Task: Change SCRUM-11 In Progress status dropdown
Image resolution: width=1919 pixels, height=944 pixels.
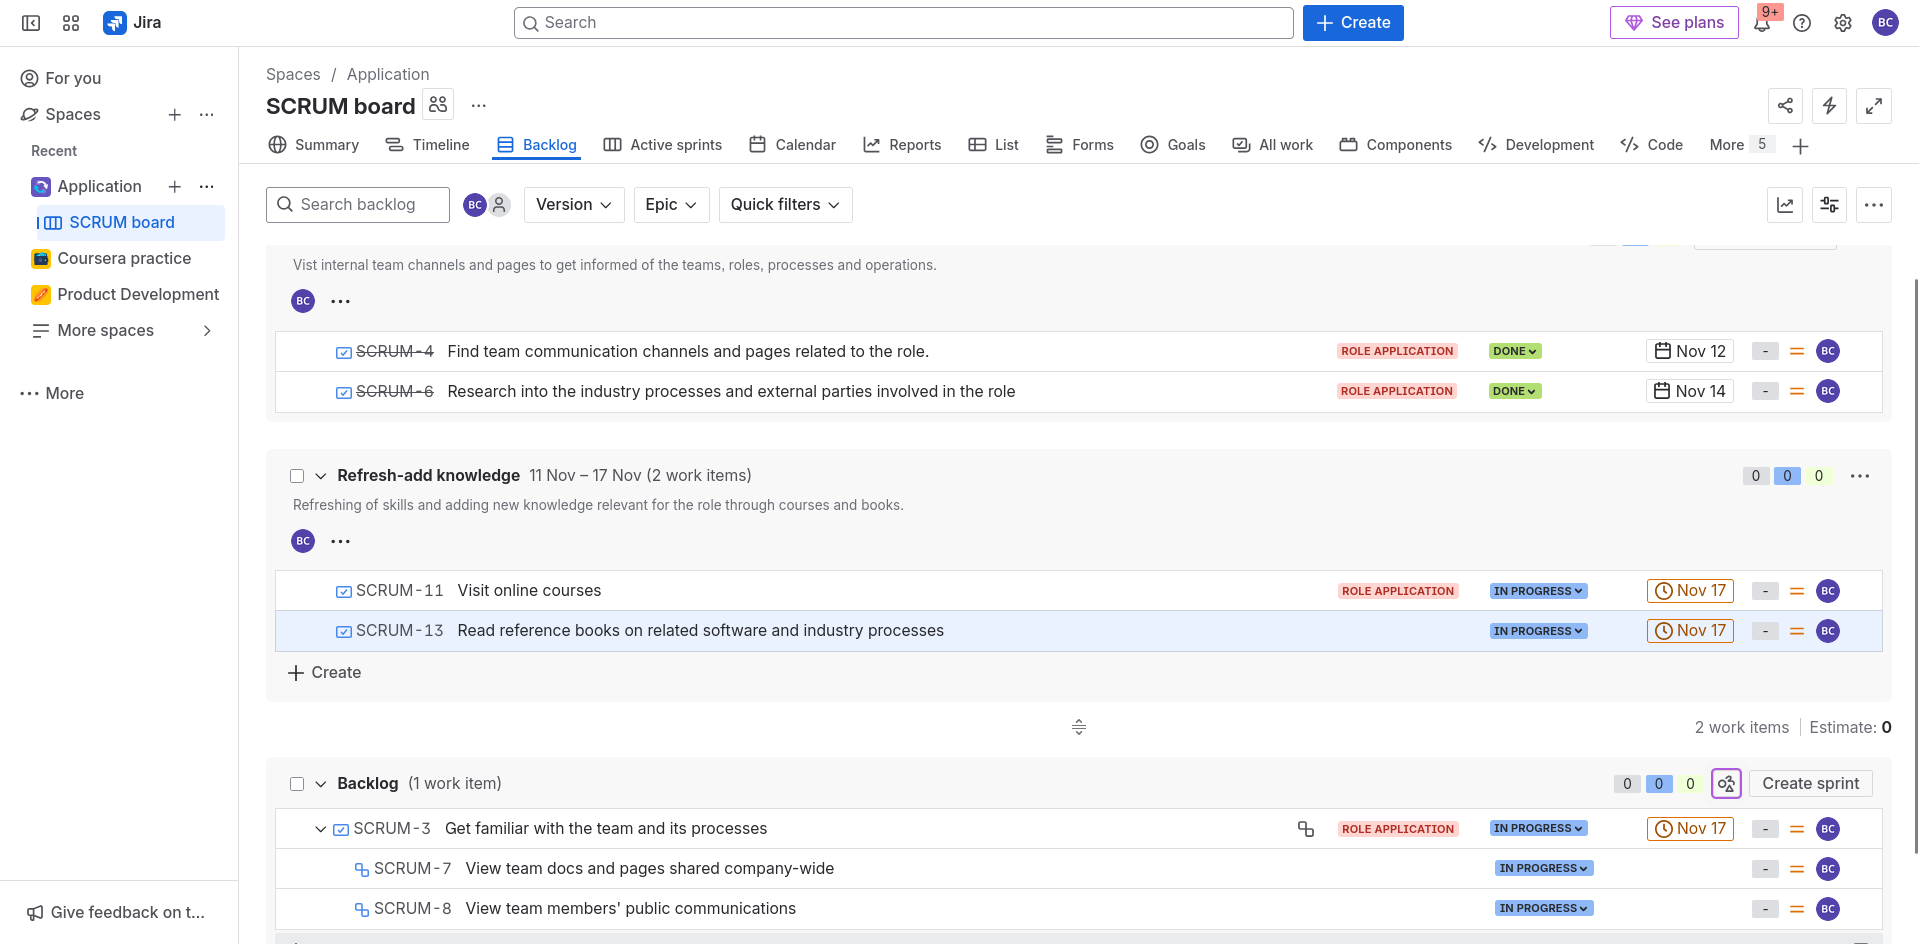Action: (x=1538, y=591)
